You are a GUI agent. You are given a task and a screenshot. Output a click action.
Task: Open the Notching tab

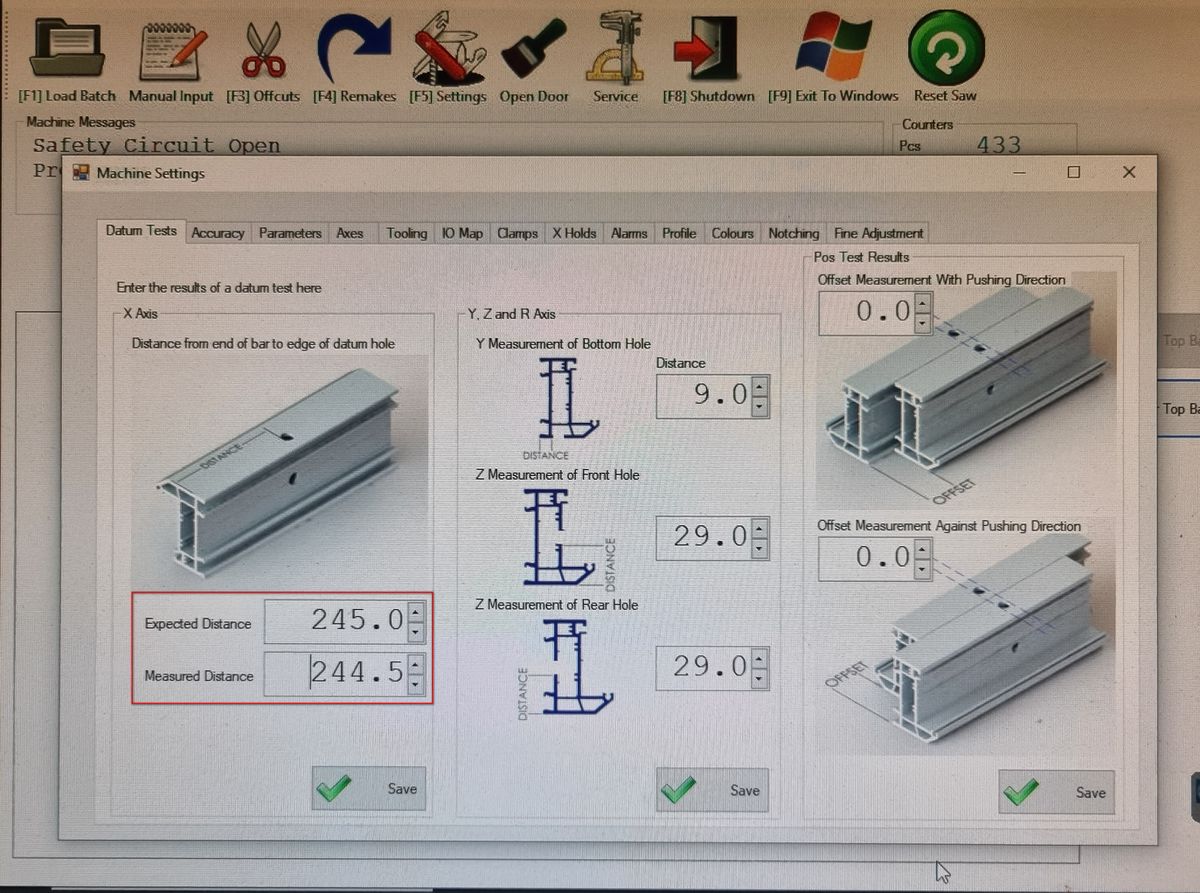pyautogui.click(x=793, y=233)
